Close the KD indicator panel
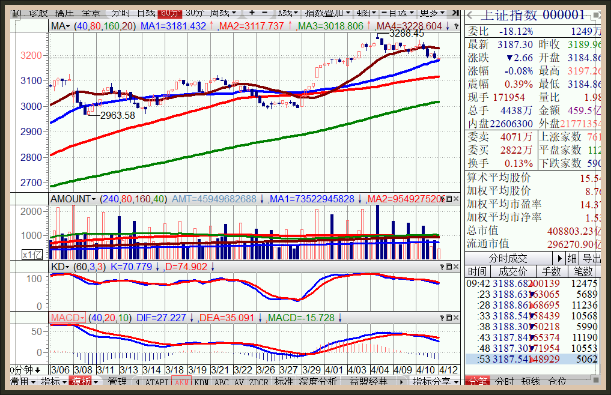The height and width of the screenshot is (395, 611). coord(456,267)
